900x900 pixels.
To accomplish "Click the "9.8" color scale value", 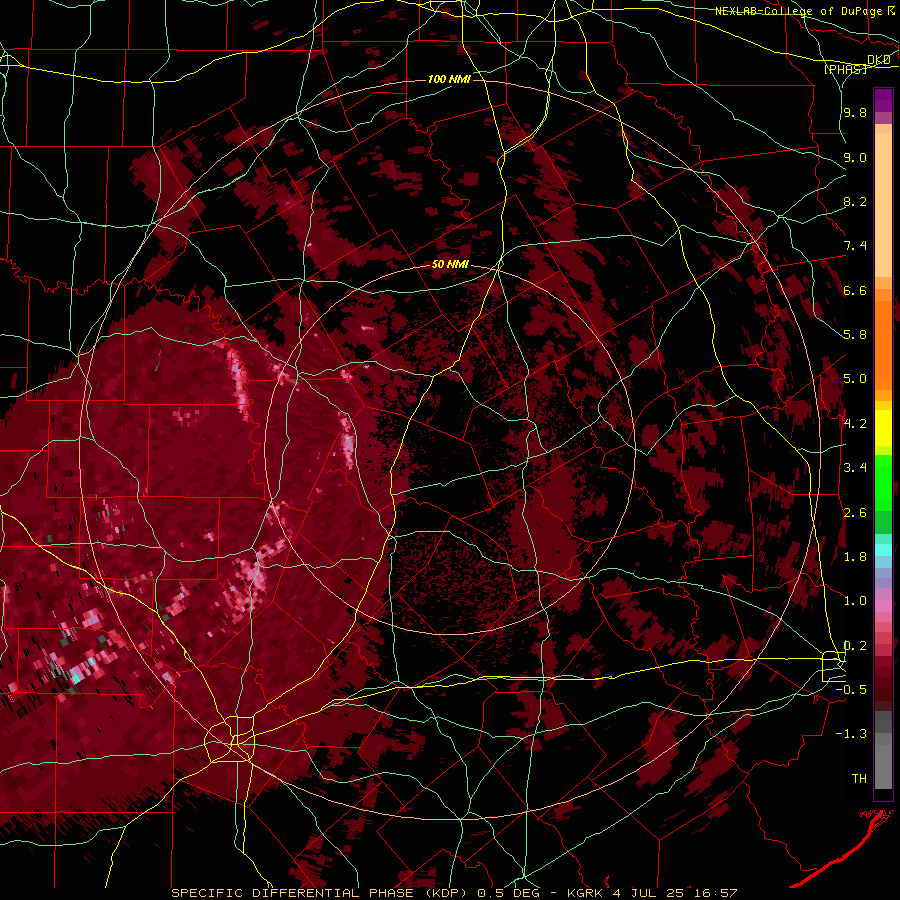I will [x=855, y=113].
